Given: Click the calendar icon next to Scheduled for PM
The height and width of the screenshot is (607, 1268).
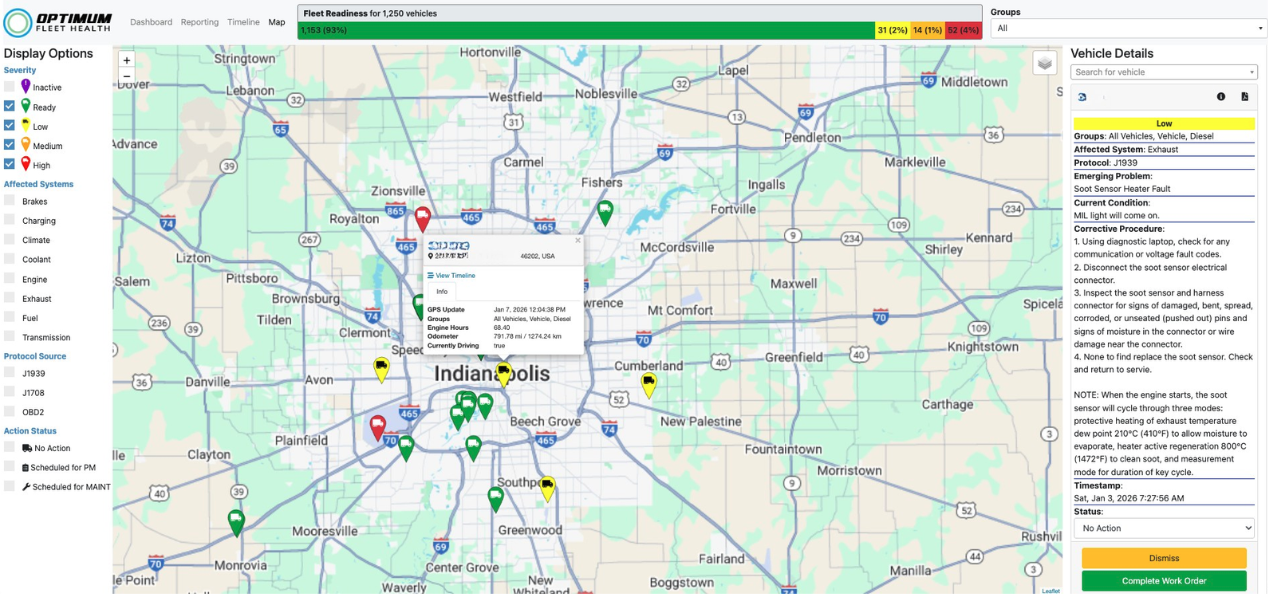Looking at the screenshot, I should click(28, 467).
